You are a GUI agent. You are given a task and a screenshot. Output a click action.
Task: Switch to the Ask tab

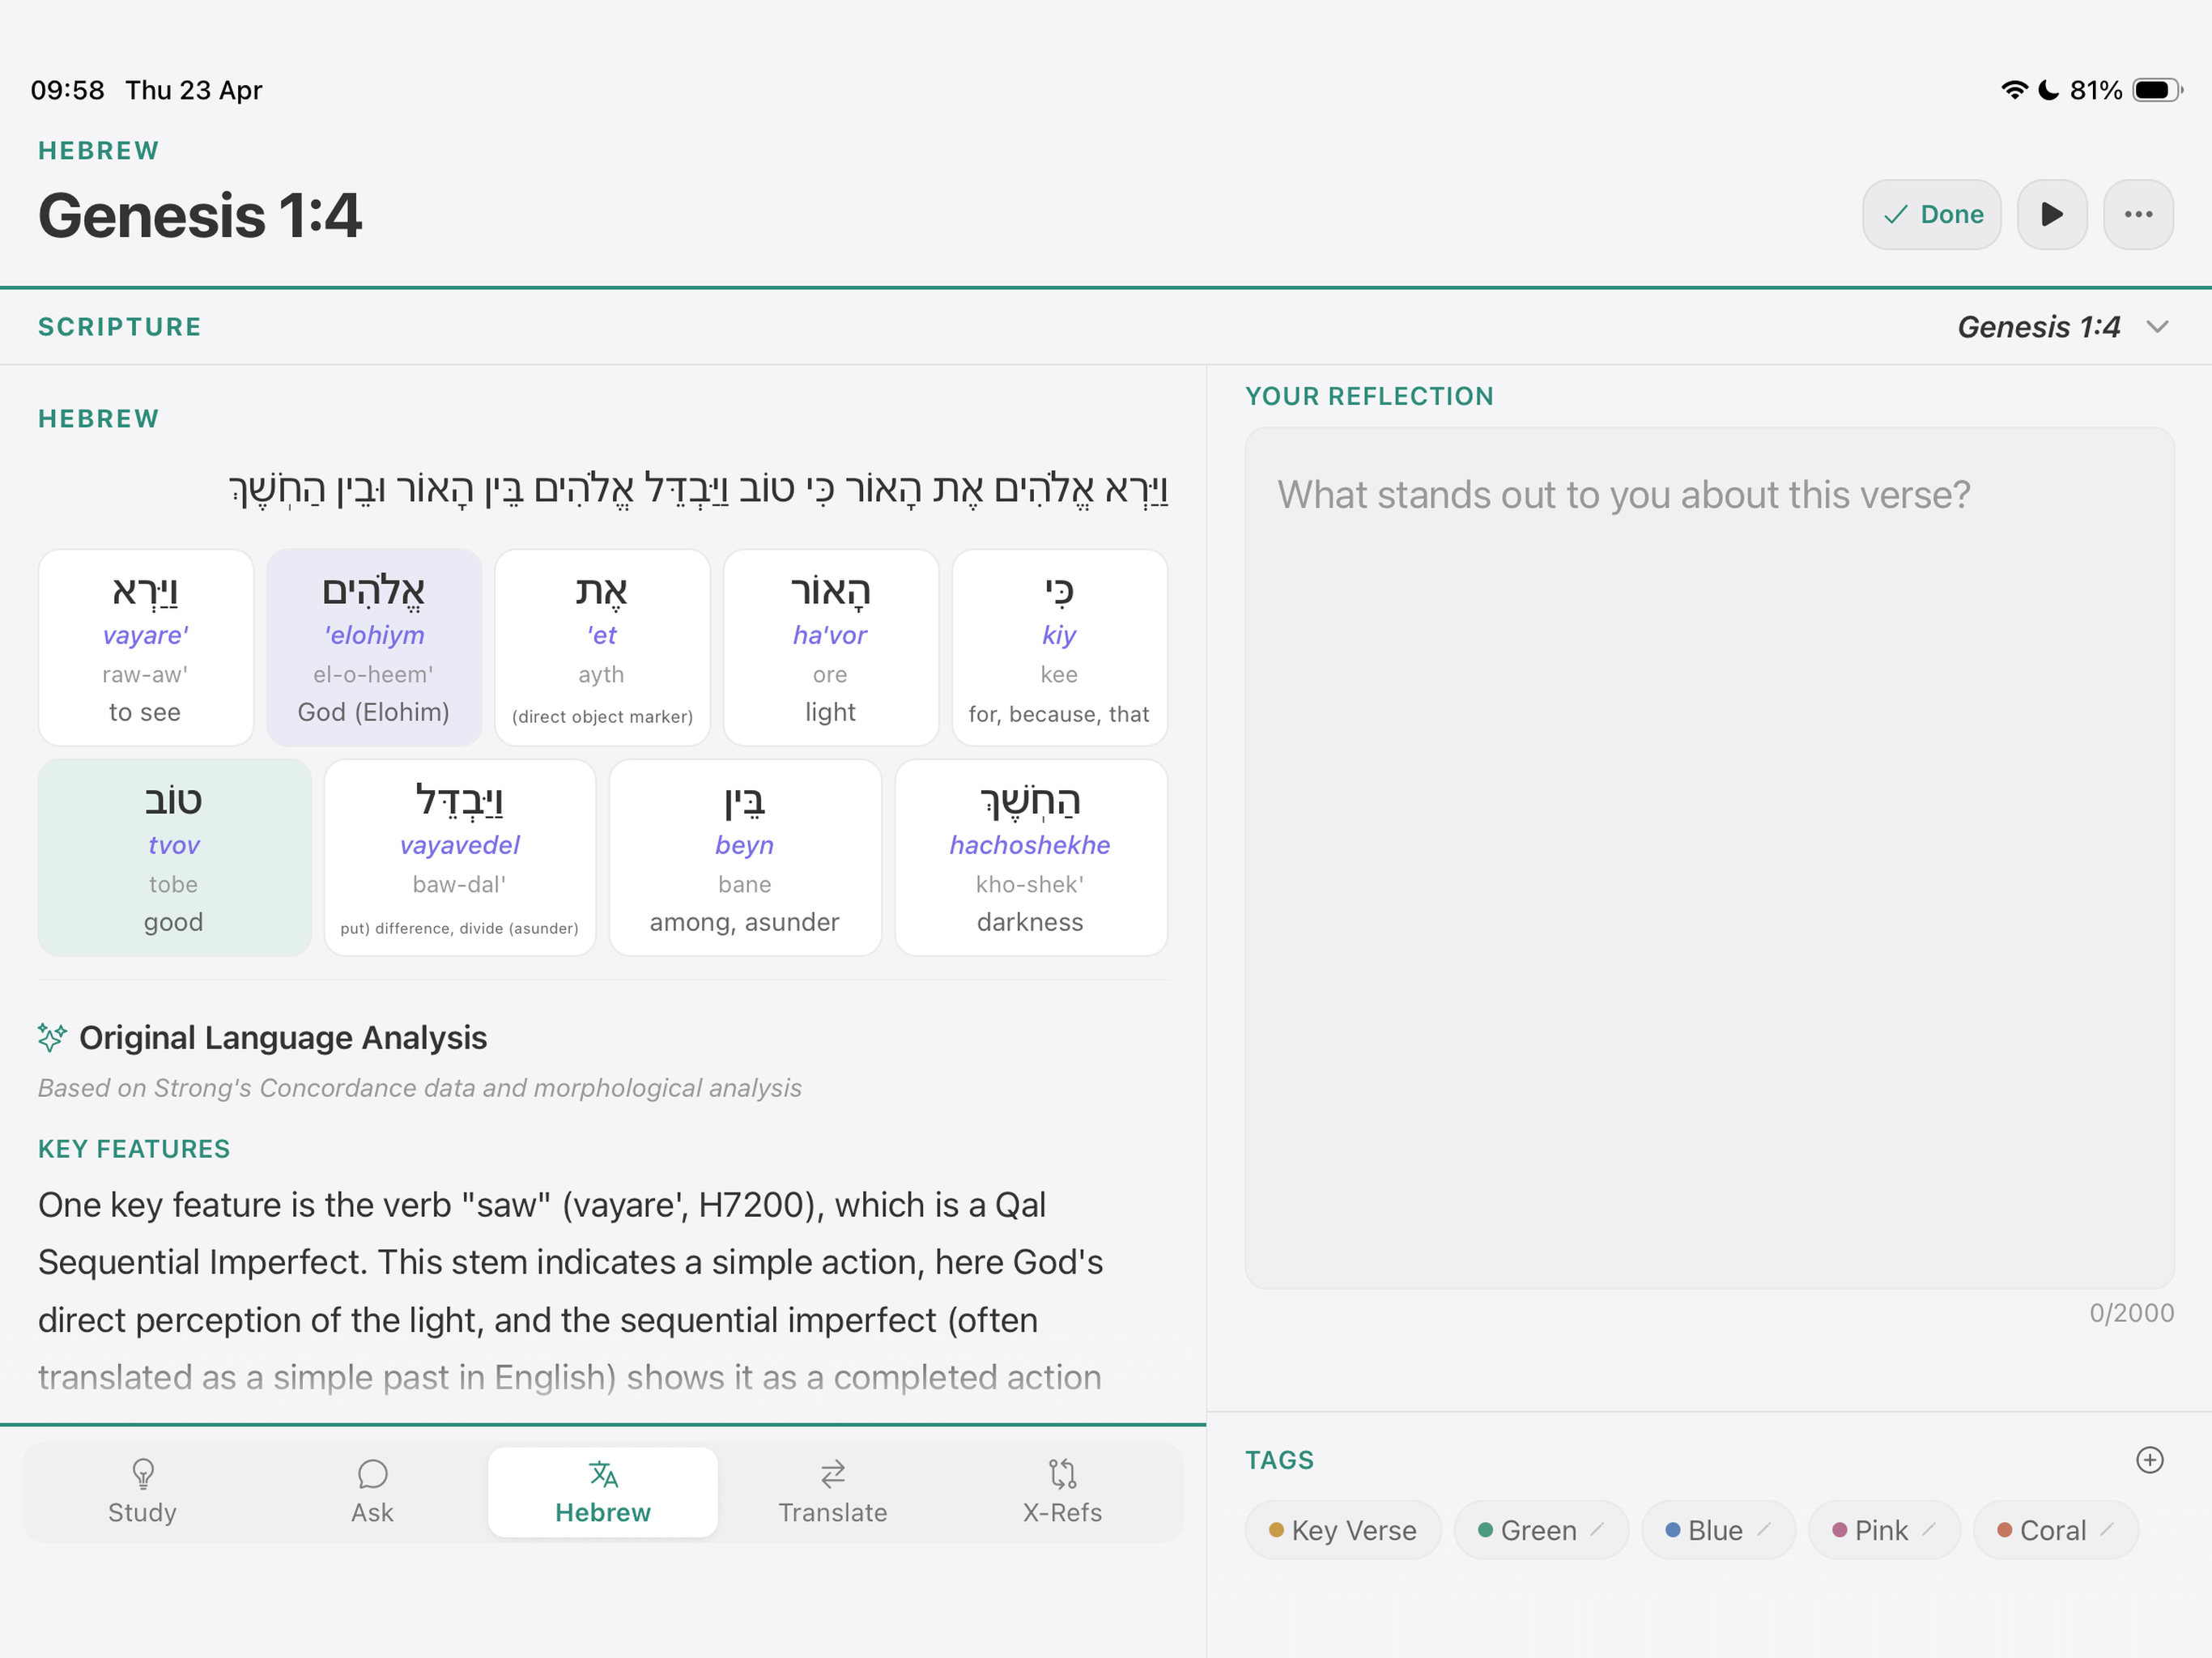pyautogui.click(x=372, y=1492)
